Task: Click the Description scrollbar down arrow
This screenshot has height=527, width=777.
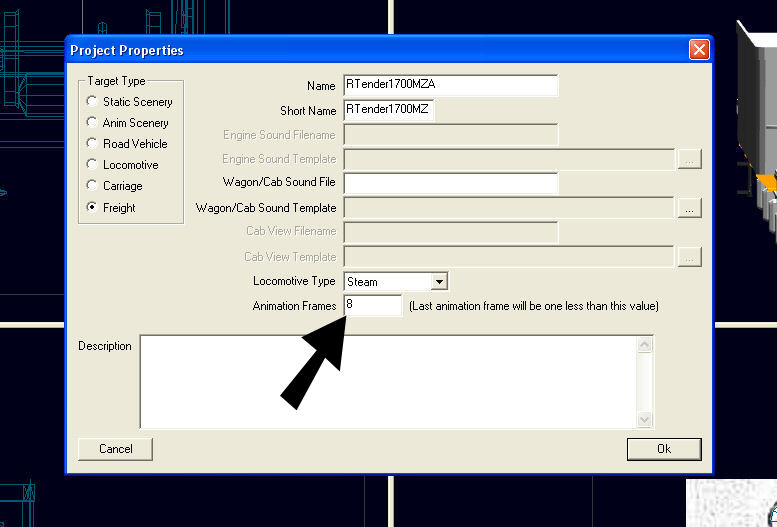Action: click(644, 420)
